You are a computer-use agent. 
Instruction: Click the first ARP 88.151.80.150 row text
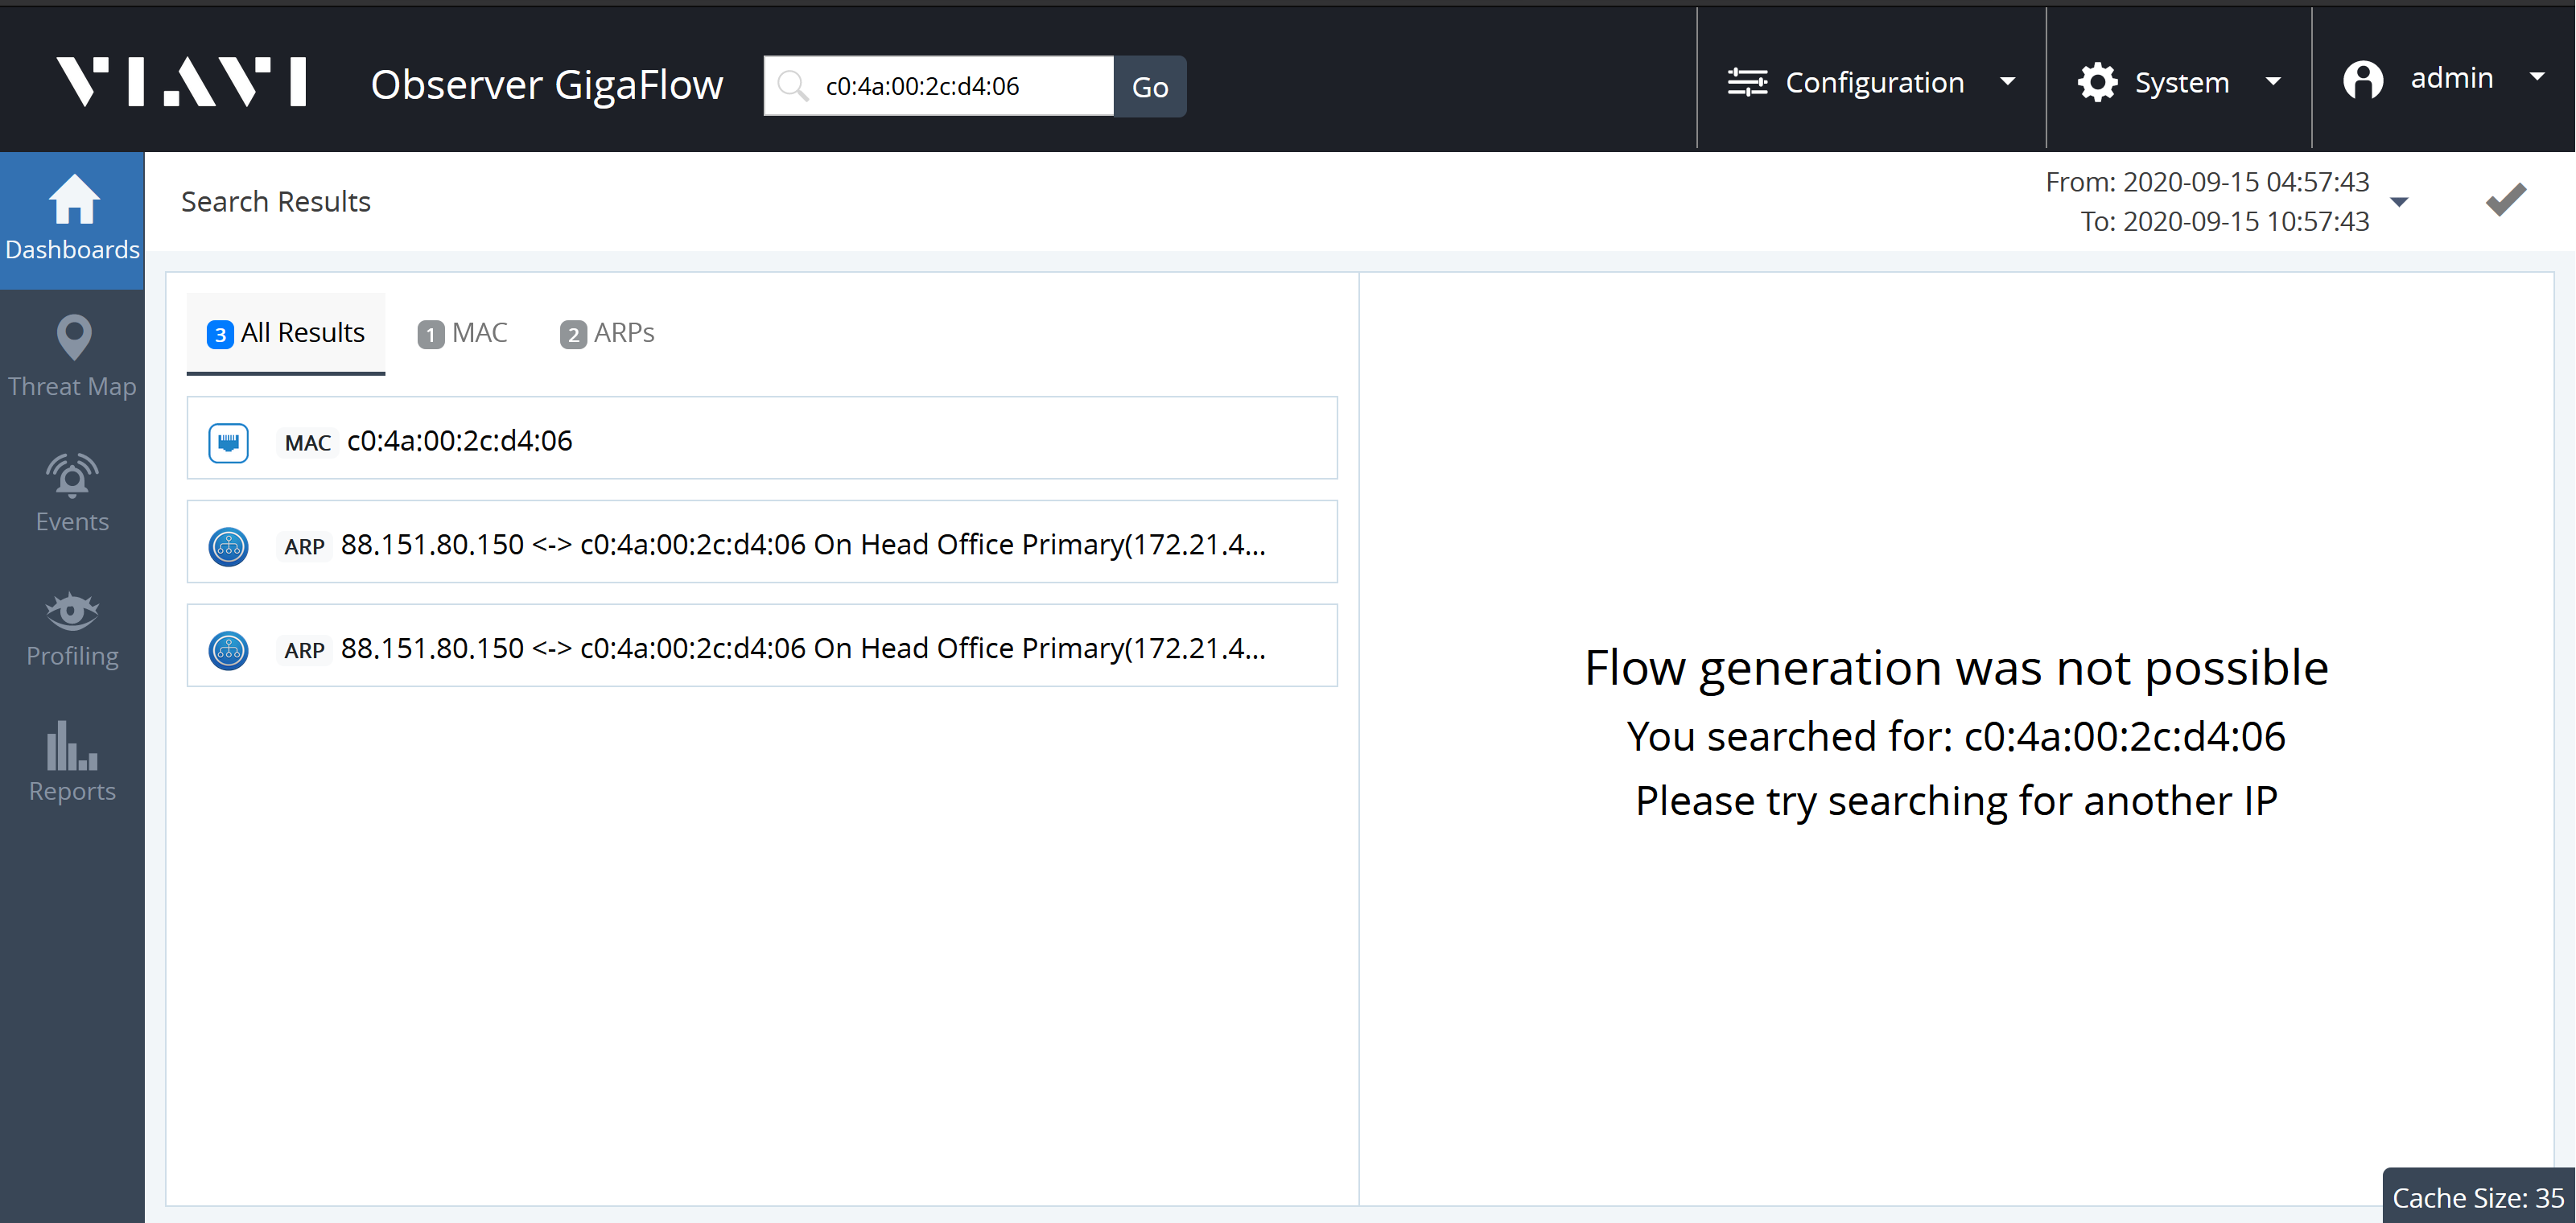pyautogui.click(x=803, y=544)
